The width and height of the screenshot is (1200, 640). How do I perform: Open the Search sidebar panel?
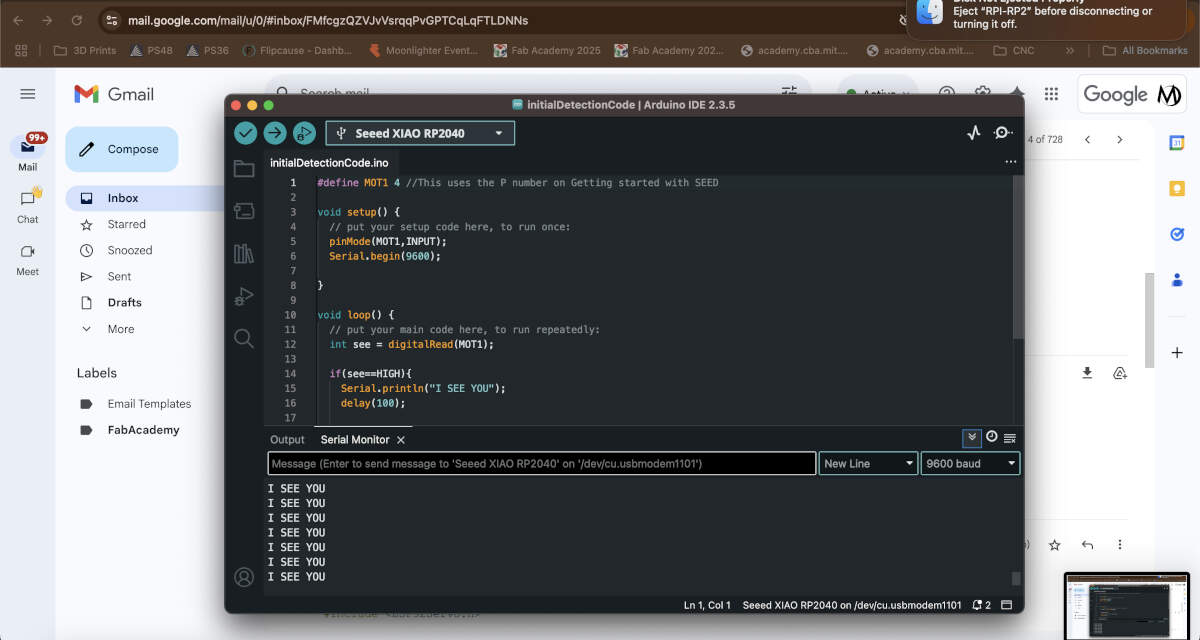tap(244, 338)
